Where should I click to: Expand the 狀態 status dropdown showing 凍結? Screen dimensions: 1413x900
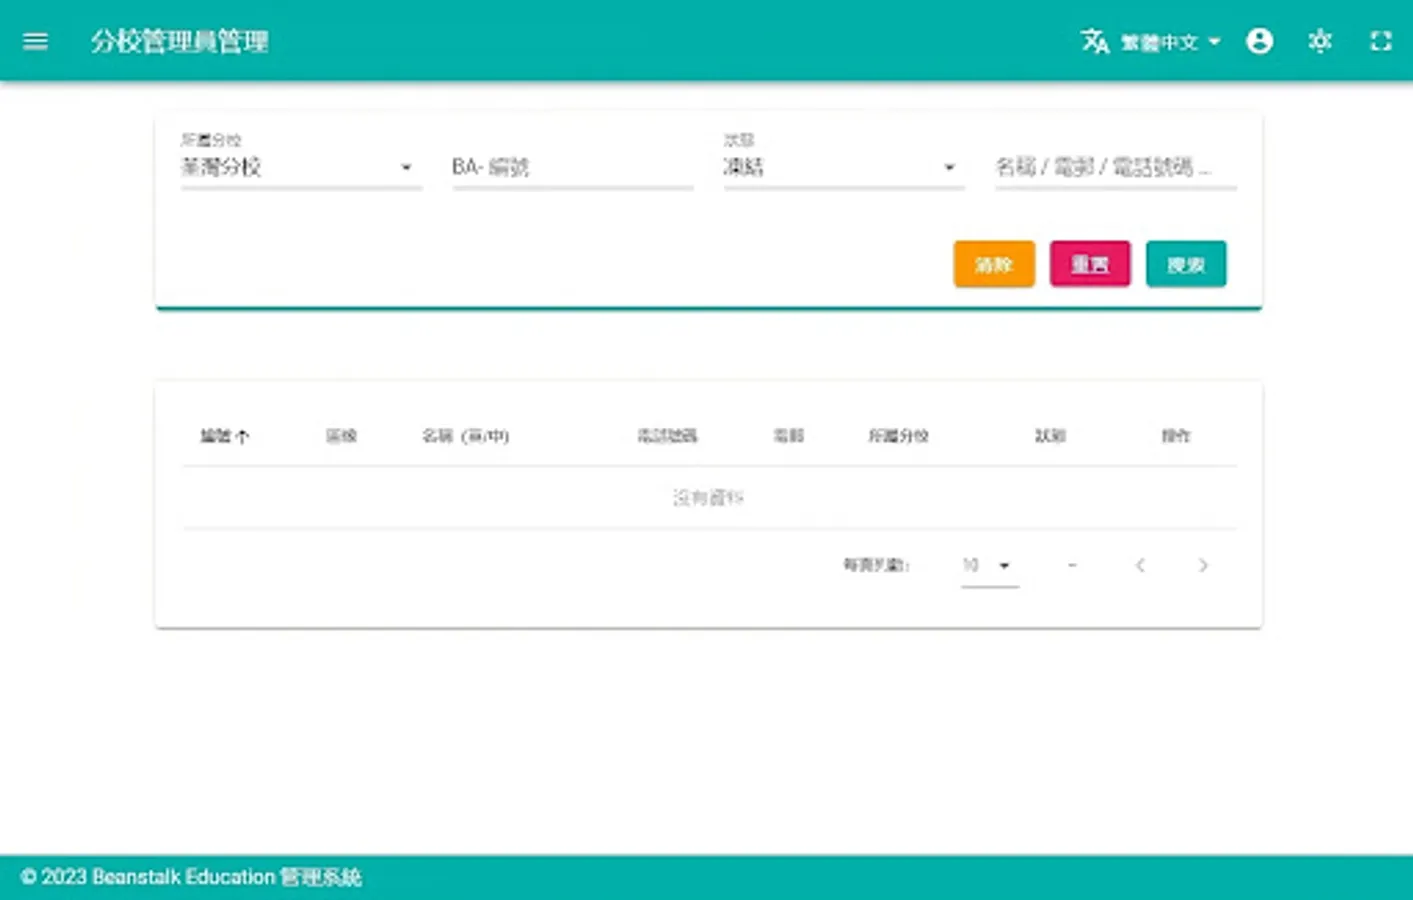[x=843, y=167]
